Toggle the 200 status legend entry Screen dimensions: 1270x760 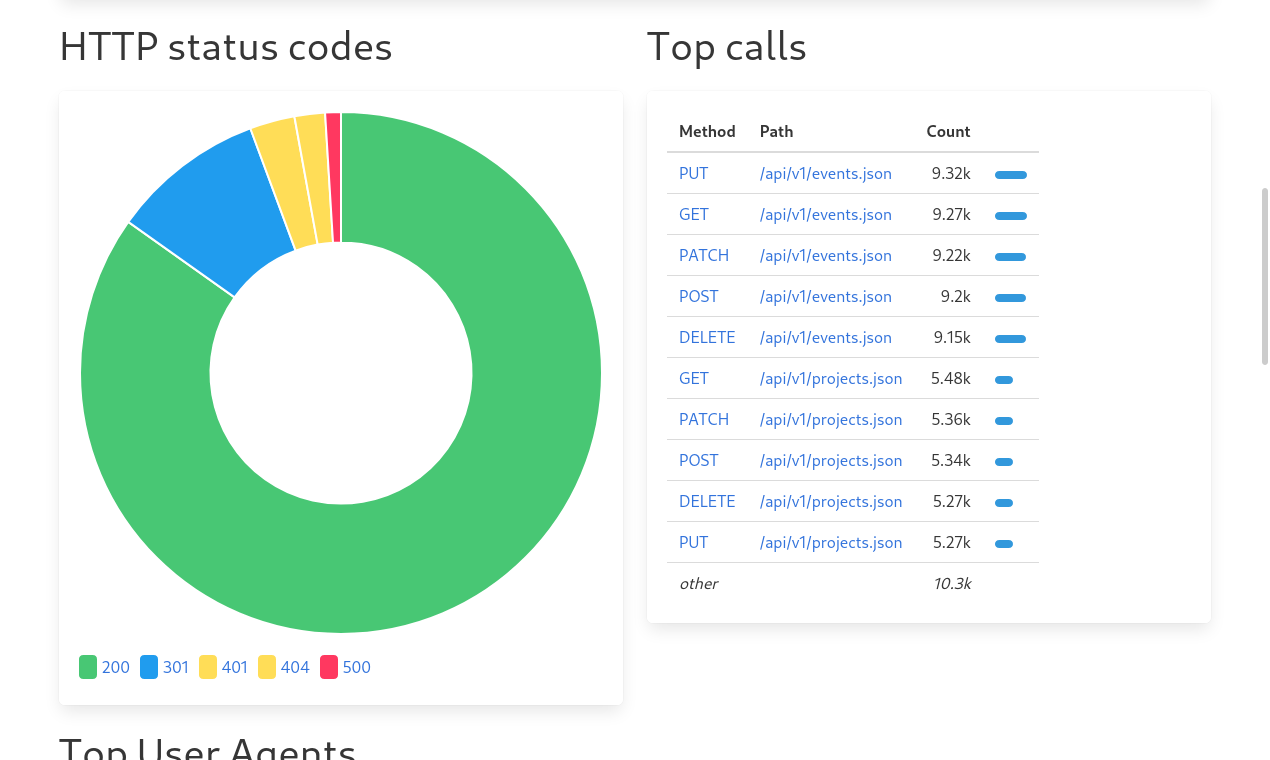coord(105,667)
